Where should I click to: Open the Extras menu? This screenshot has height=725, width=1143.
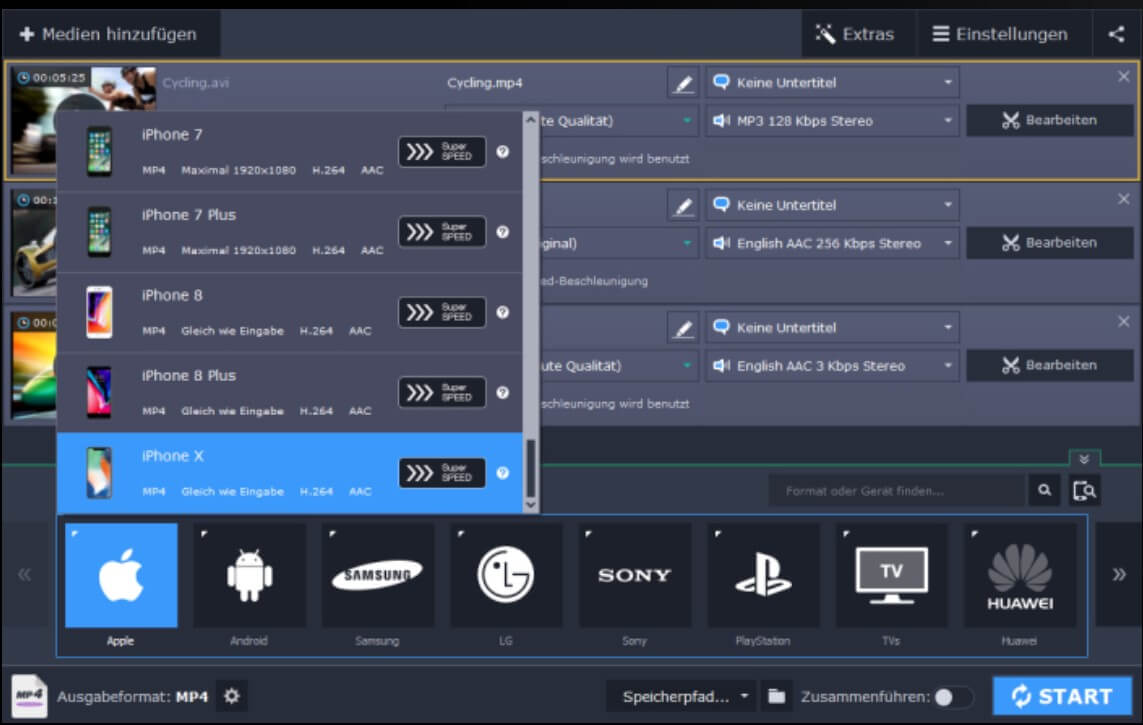point(855,34)
